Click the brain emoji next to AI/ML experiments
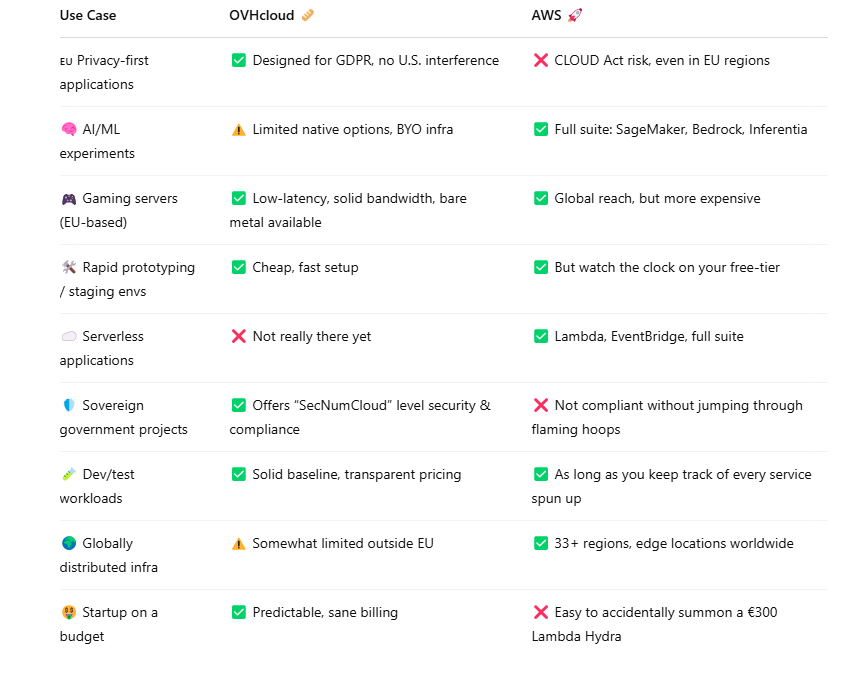The width and height of the screenshot is (863, 686). pos(69,129)
